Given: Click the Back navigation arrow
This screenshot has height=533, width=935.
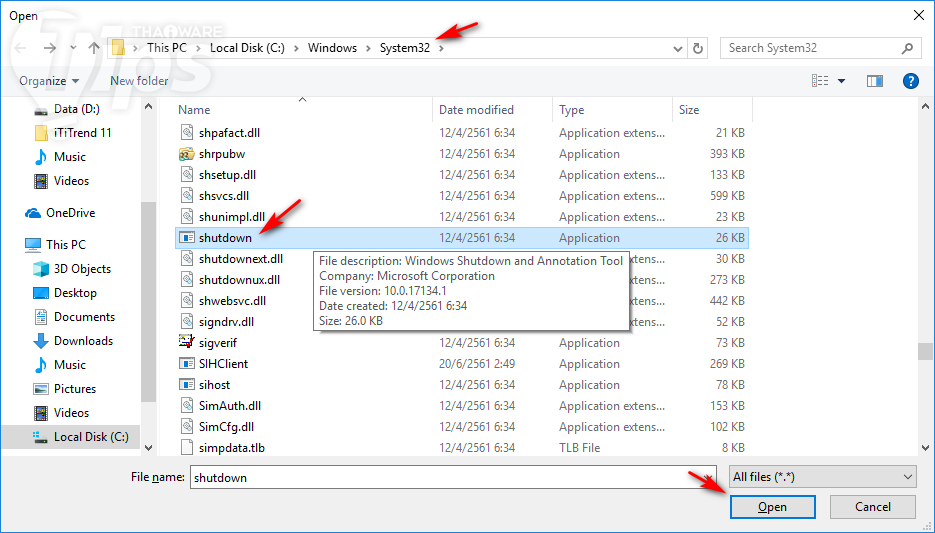Looking at the screenshot, I should [21, 48].
